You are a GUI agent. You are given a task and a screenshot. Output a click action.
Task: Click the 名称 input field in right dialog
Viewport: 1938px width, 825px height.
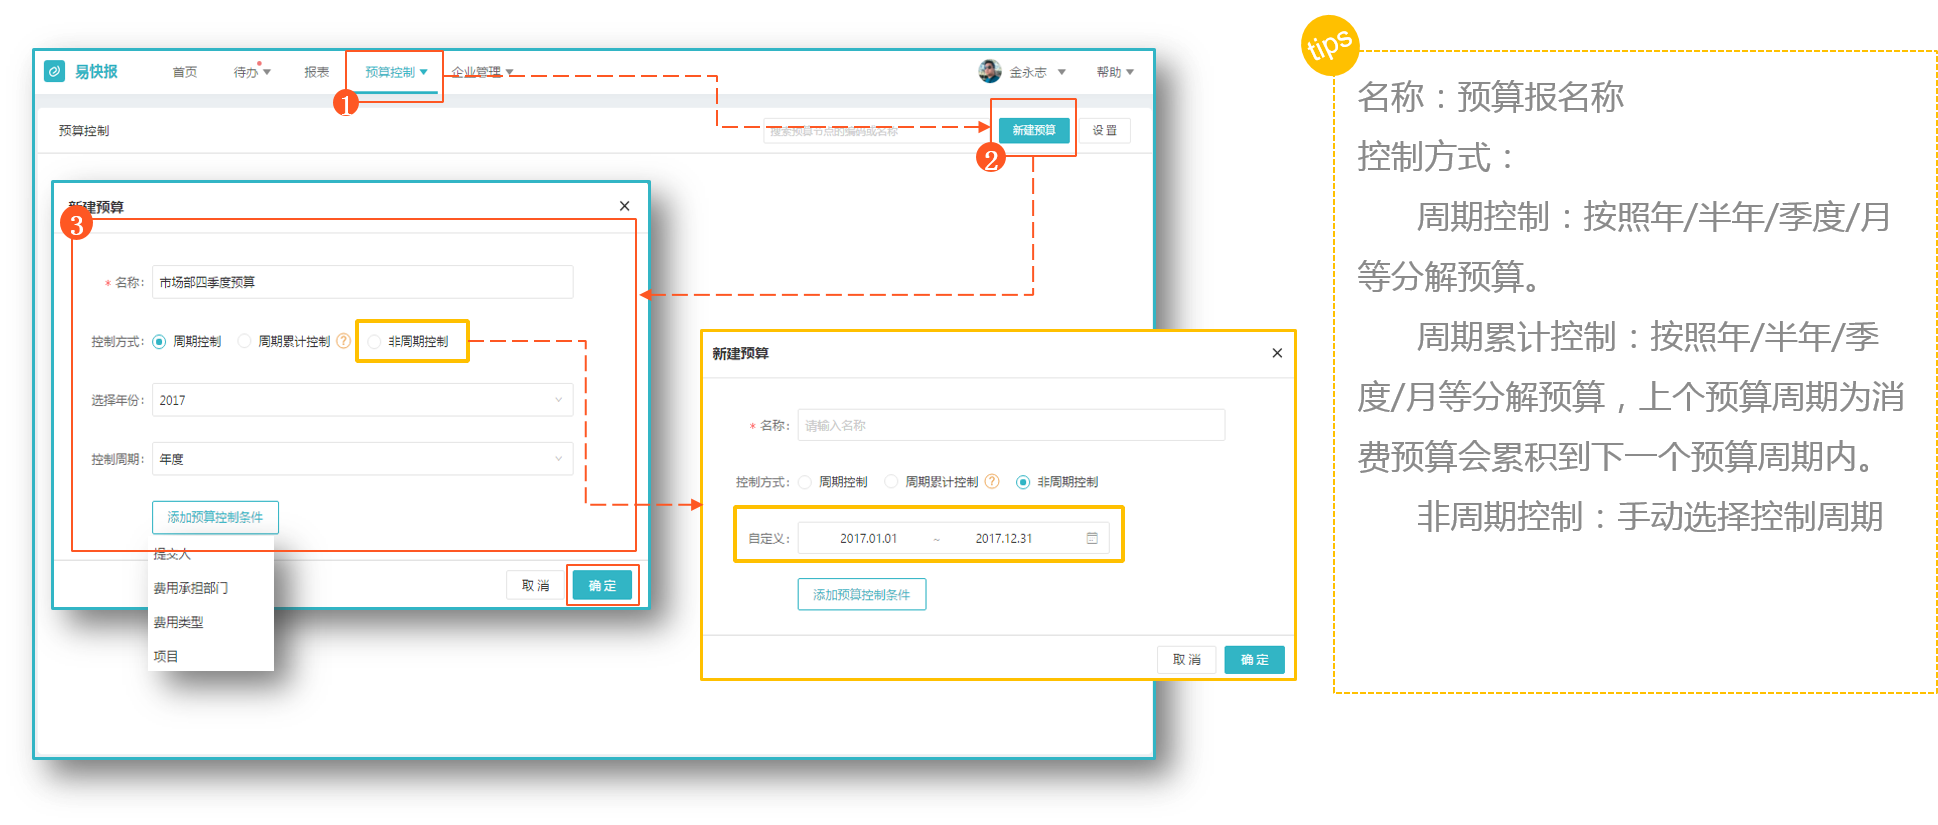point(1010,425)
